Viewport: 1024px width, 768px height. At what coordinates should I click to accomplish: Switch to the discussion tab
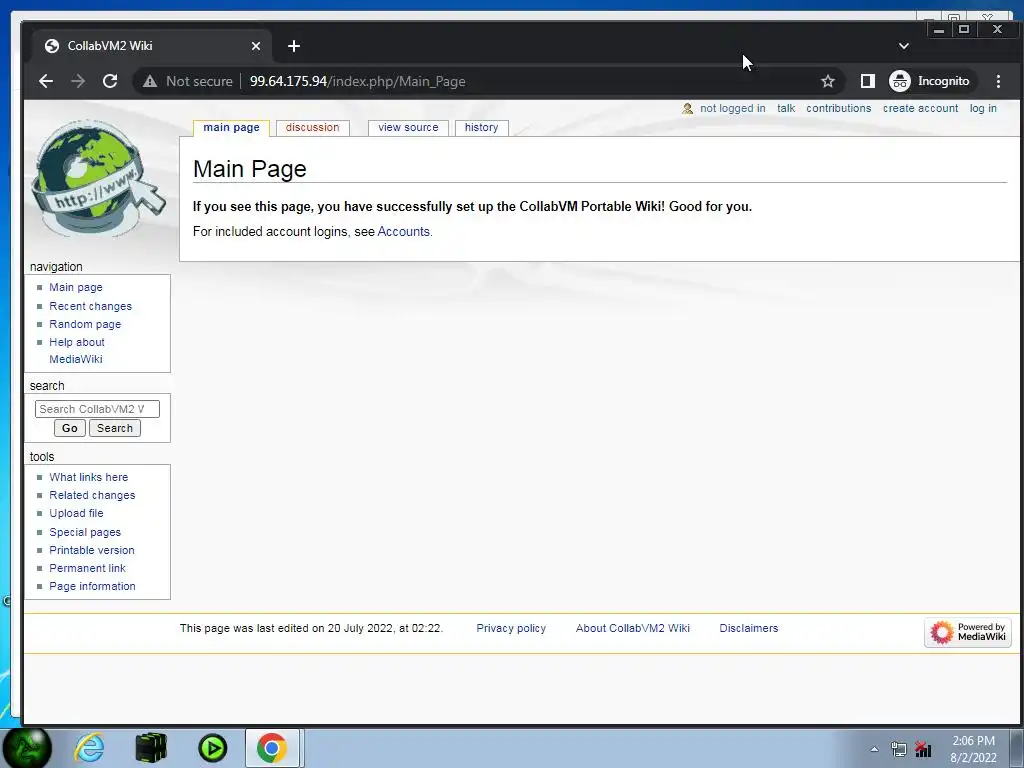tap(312, 127)
